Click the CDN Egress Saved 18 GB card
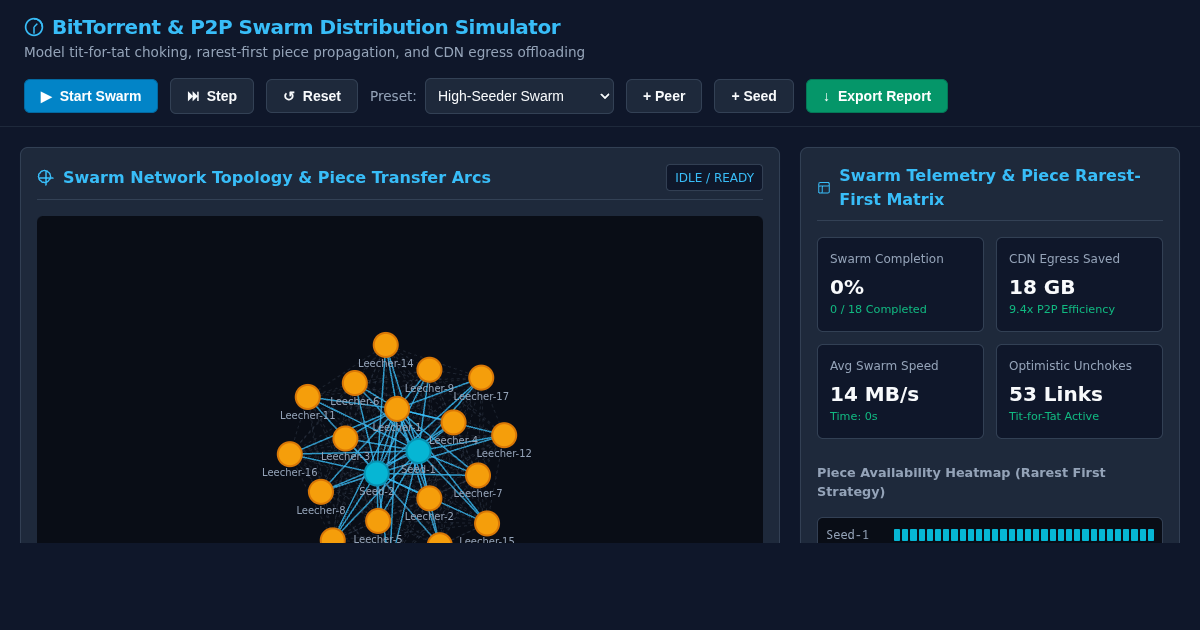Screen dimensions: 1200x630 click(1079, 284)
